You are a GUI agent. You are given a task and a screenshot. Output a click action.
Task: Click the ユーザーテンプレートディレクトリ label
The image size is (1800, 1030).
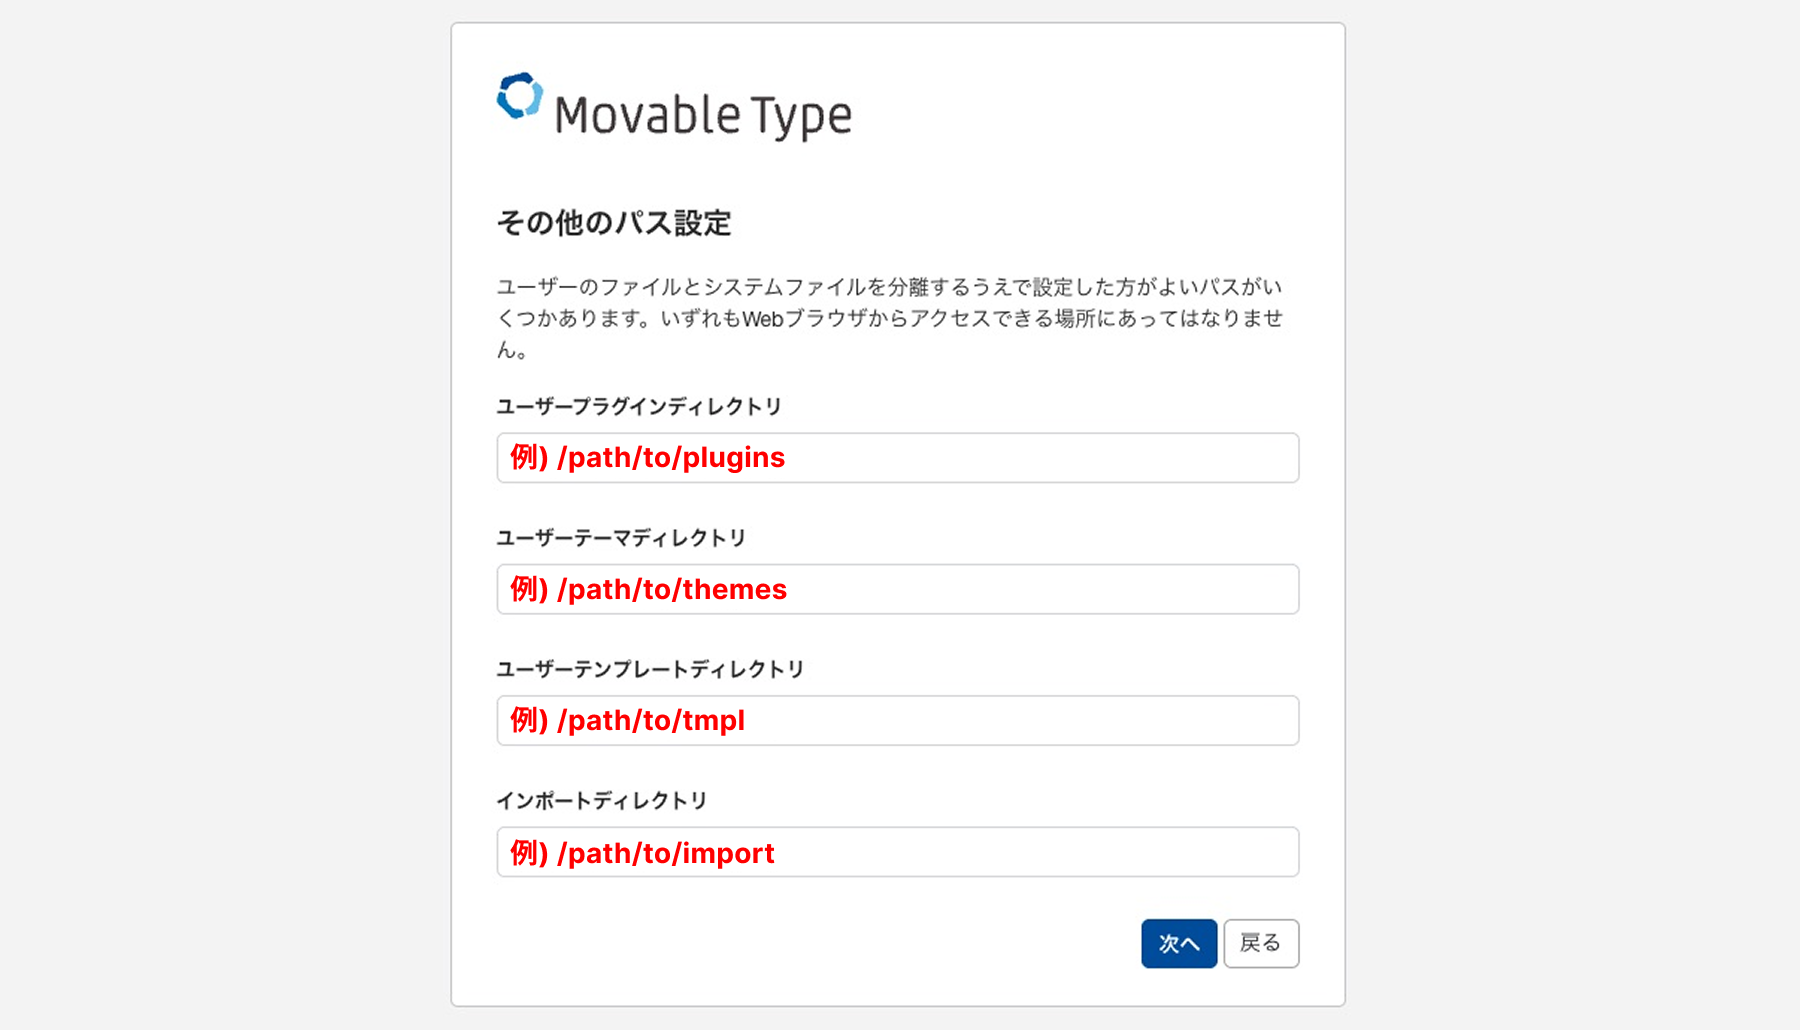click(650, 669)
